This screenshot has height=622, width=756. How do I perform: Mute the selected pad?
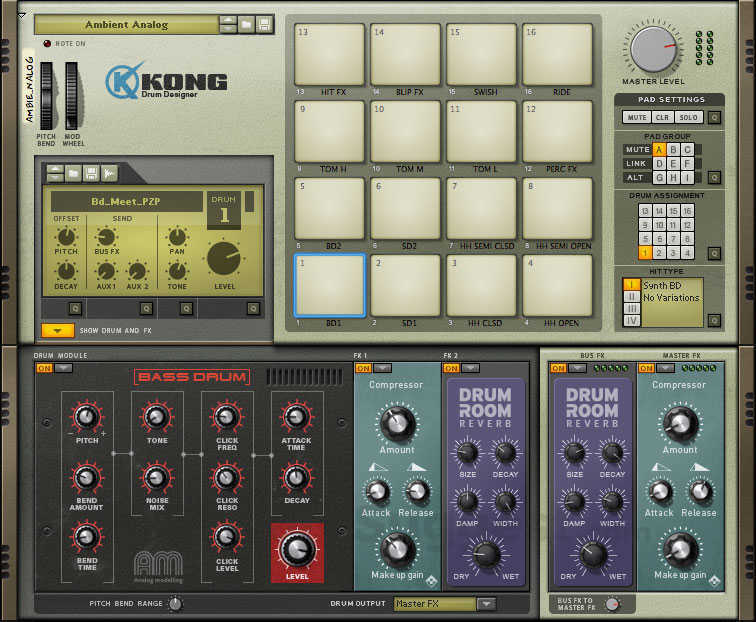[636, 117]
